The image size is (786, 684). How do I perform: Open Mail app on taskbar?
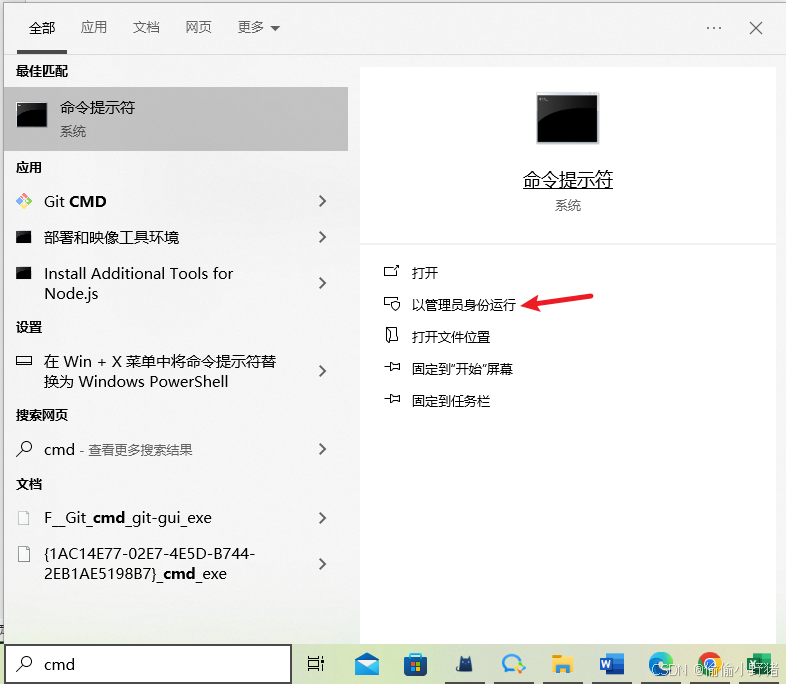click(x=367, y=664)
